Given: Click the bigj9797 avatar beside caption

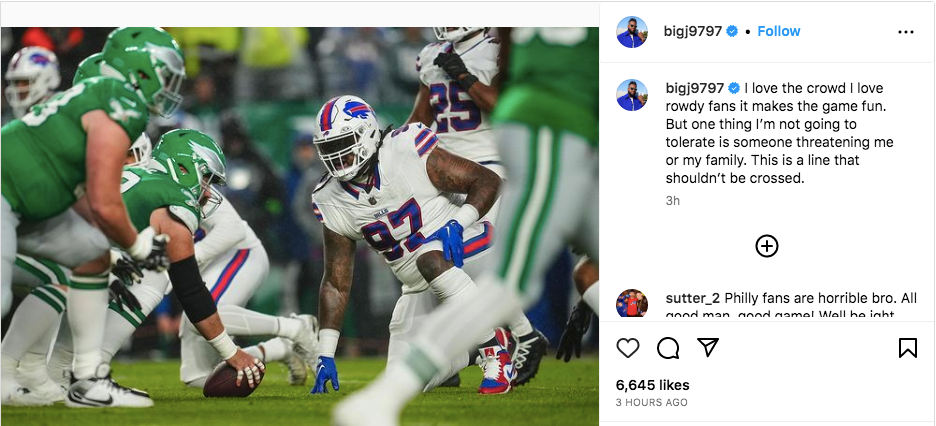Looking at the screenshot, I should coord(632,95).
